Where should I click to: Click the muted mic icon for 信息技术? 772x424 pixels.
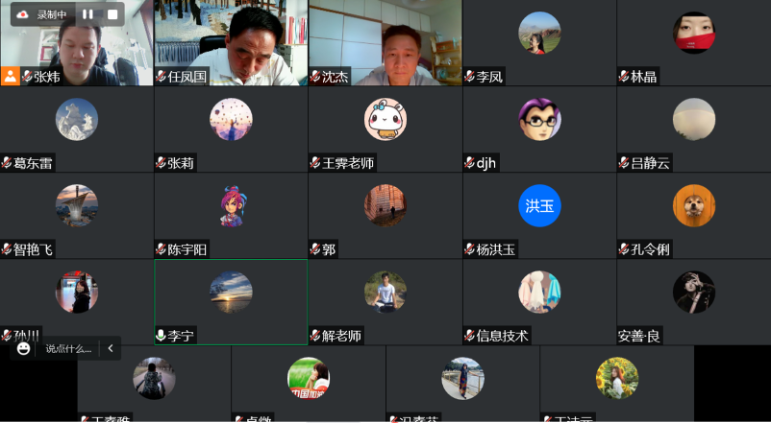pos(469,336)
